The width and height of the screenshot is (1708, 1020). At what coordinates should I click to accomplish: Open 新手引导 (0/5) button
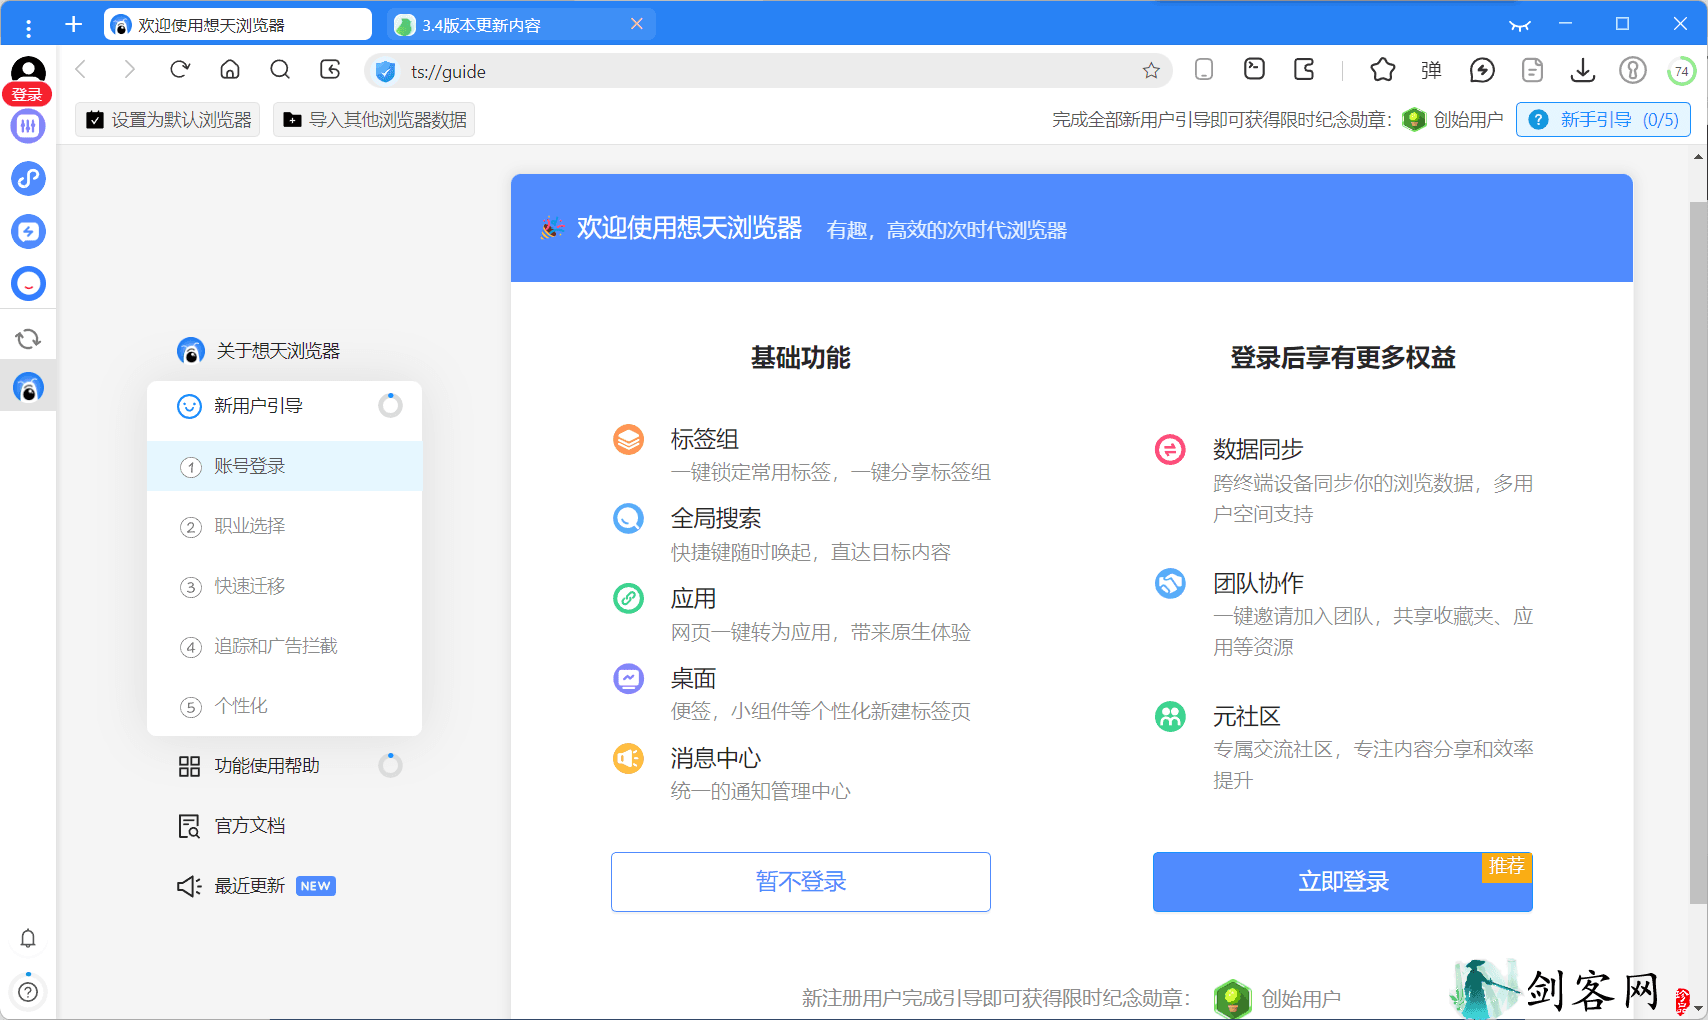(1603, 120)
